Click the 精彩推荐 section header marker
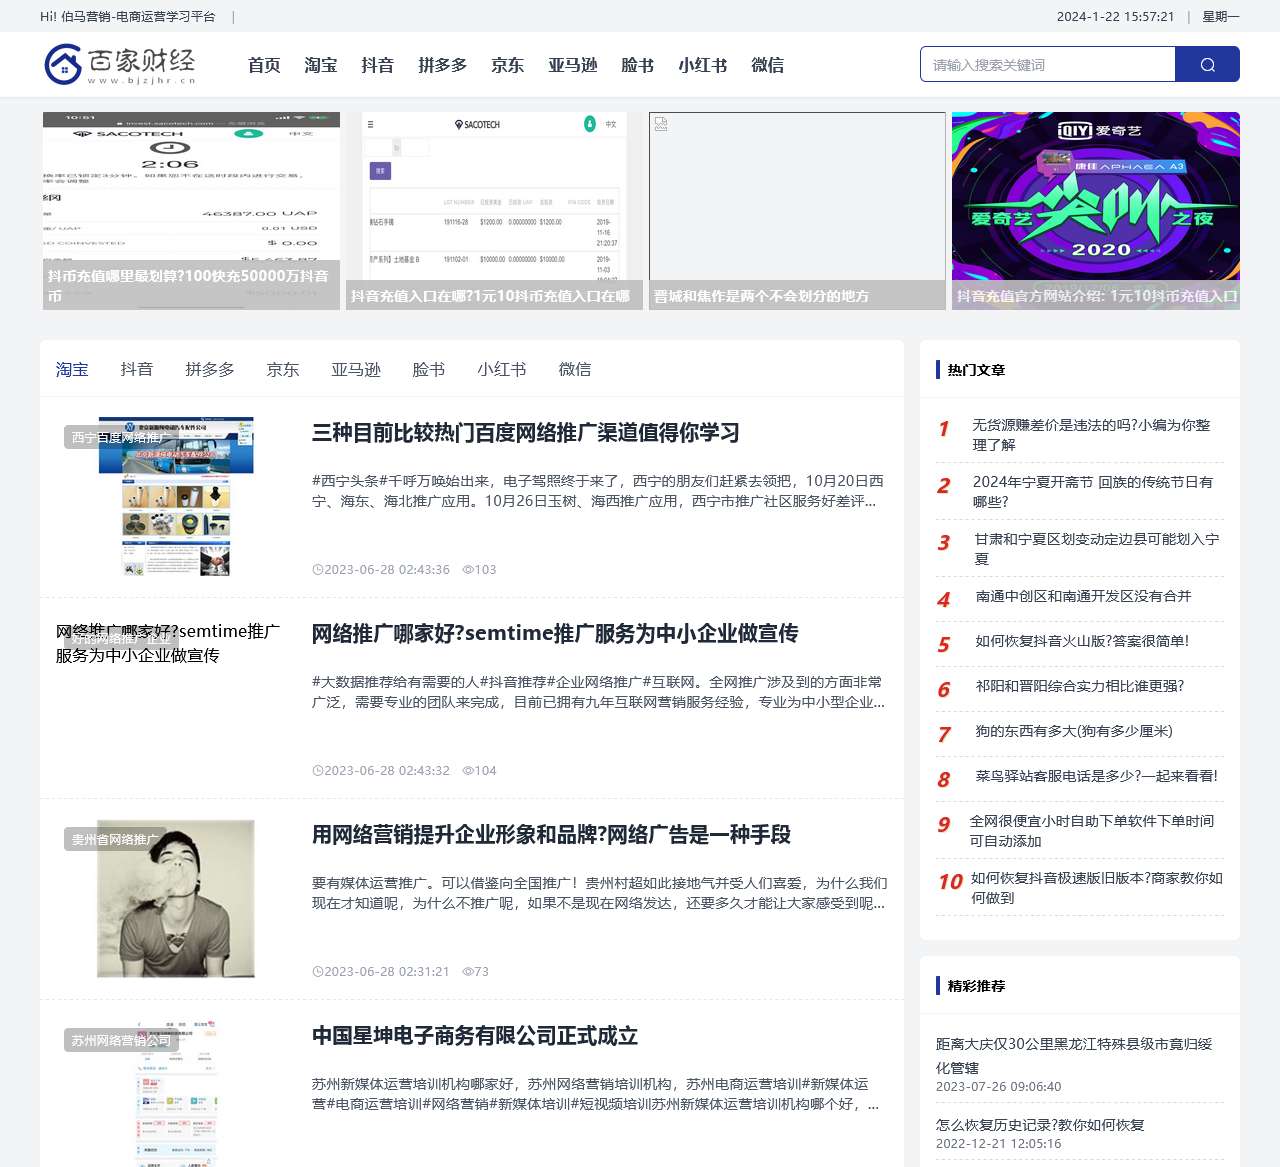Viewport: 1280px width, 1167px height. 937,985
